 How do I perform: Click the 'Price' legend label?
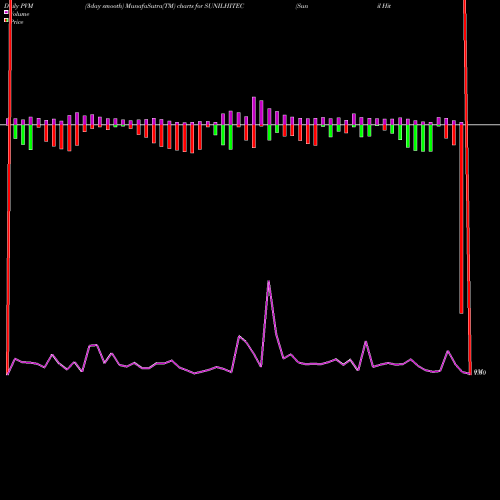click(x=17, y=22)
